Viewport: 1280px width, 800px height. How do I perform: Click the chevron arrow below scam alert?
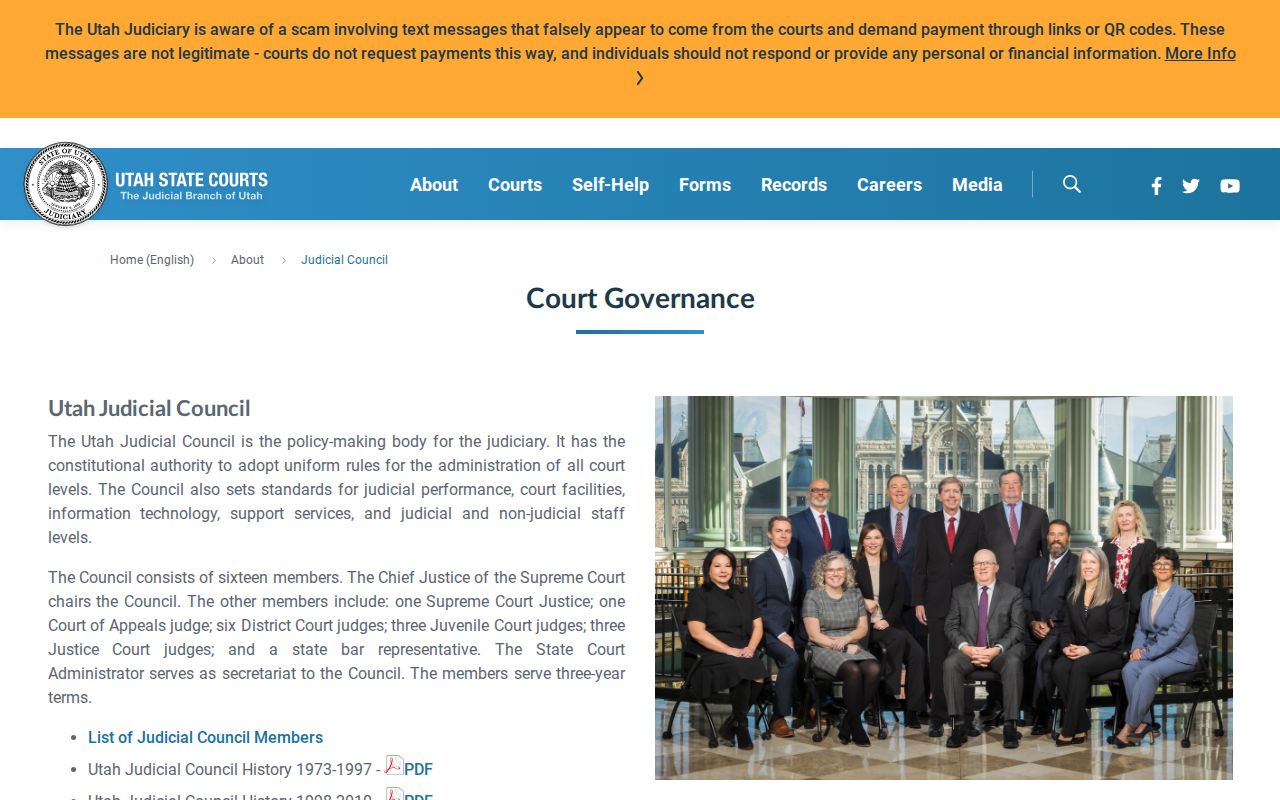[x=640, y=78]
